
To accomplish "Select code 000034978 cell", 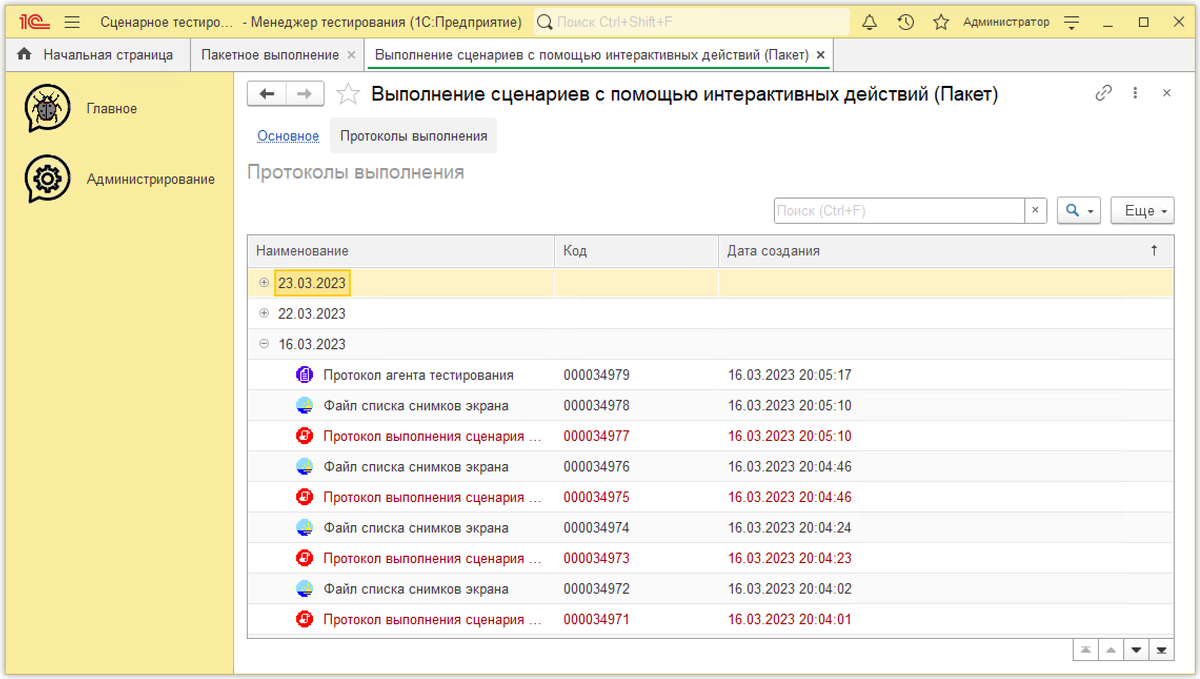I will 636,406.
